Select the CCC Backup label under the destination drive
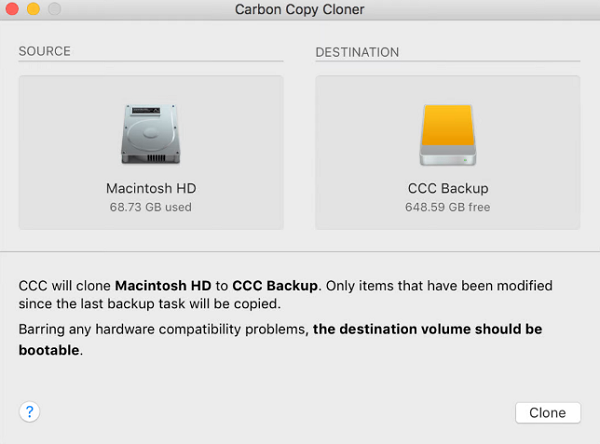The image size is (600, 444). [x=448, y=188]
